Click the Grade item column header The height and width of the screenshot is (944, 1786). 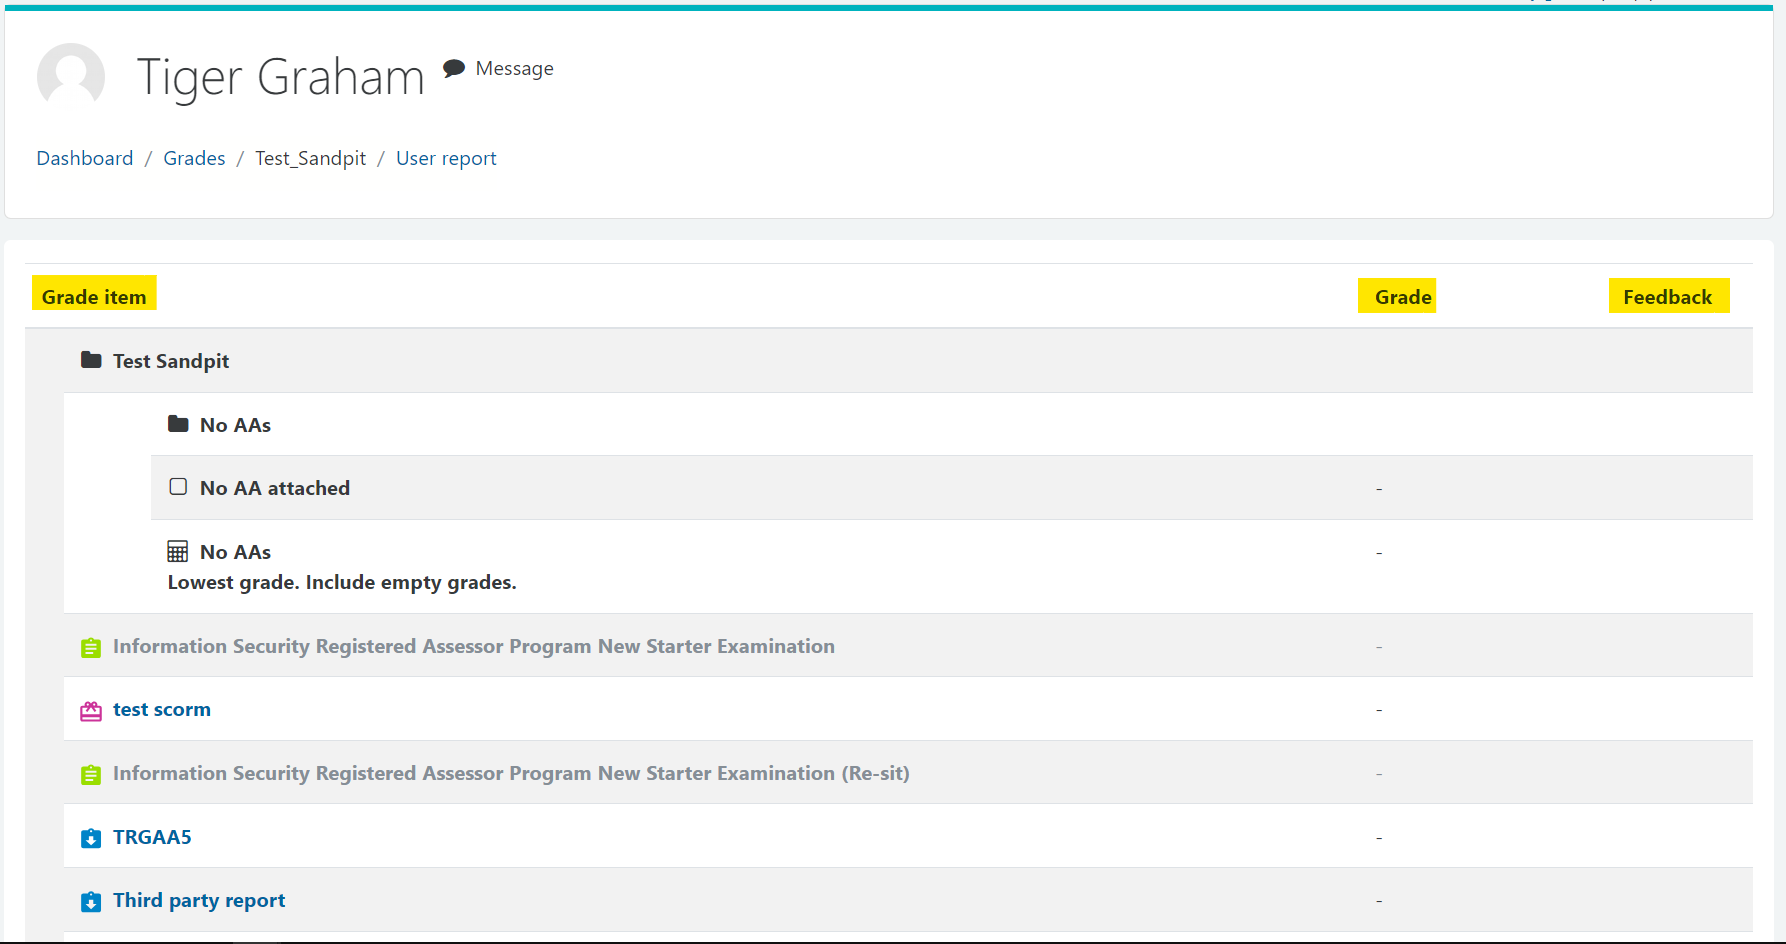pyautogui.click(x=94, y=296)
